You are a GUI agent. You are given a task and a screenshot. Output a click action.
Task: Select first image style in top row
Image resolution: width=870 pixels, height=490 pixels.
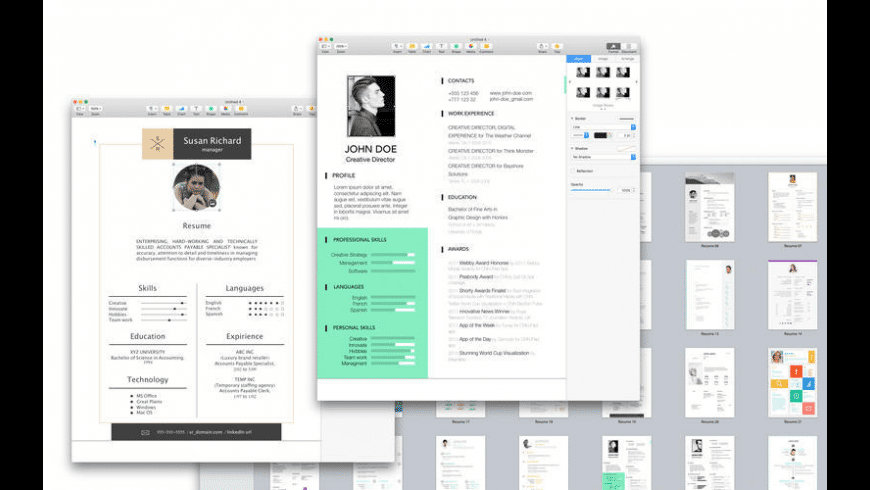(583, 72)
